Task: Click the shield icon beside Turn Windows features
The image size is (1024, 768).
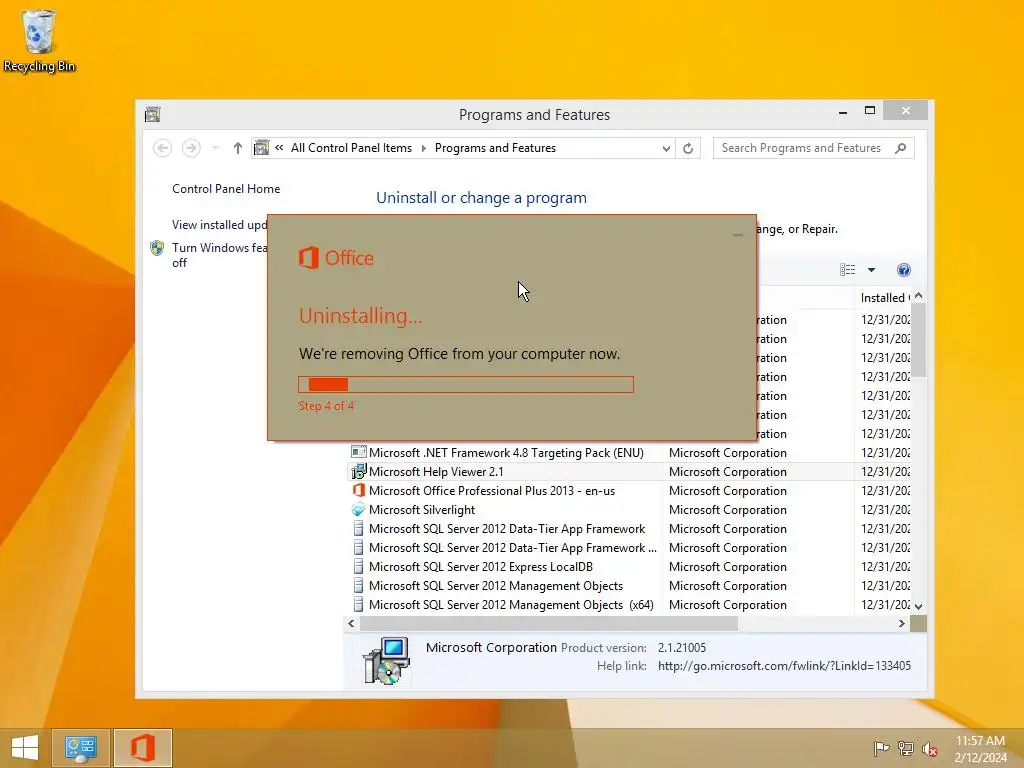Action: tap(157, 248)
